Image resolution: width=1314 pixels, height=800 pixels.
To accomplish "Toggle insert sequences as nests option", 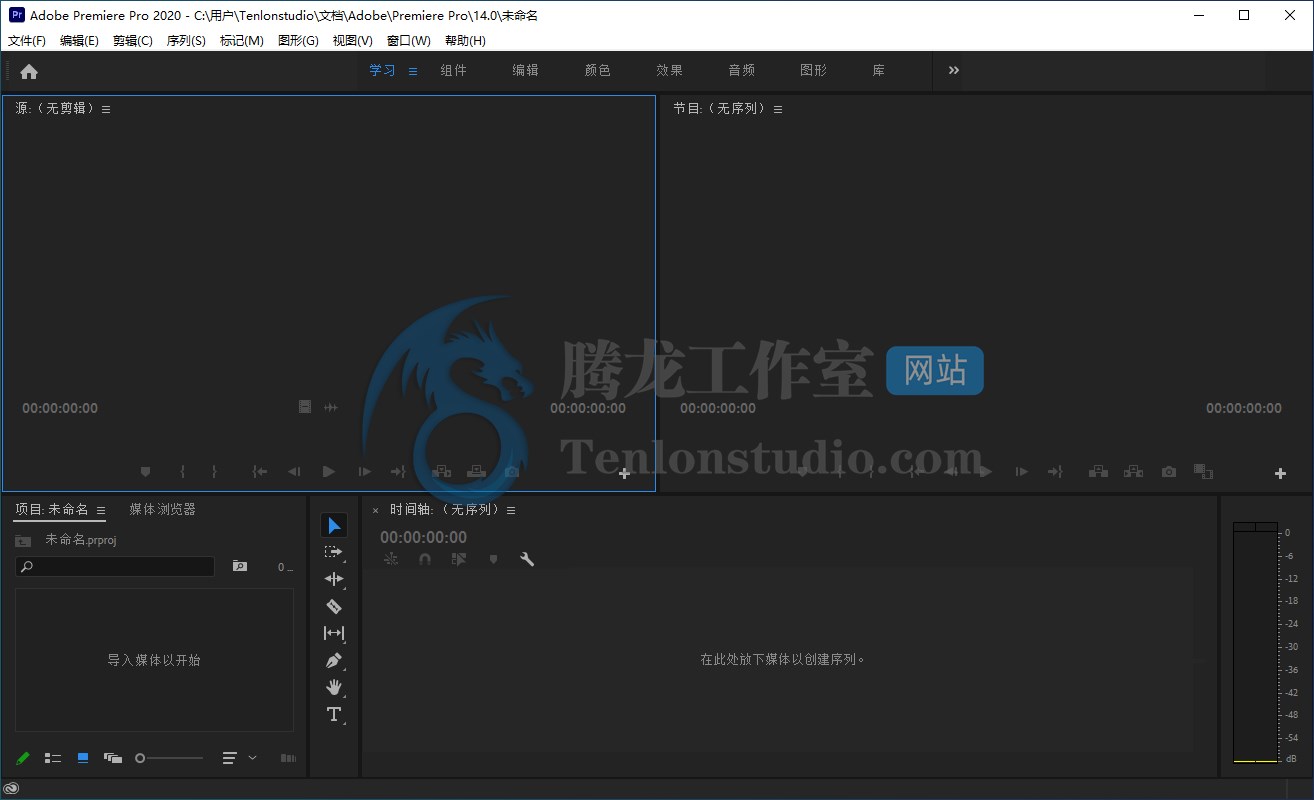I will [391, 559].
